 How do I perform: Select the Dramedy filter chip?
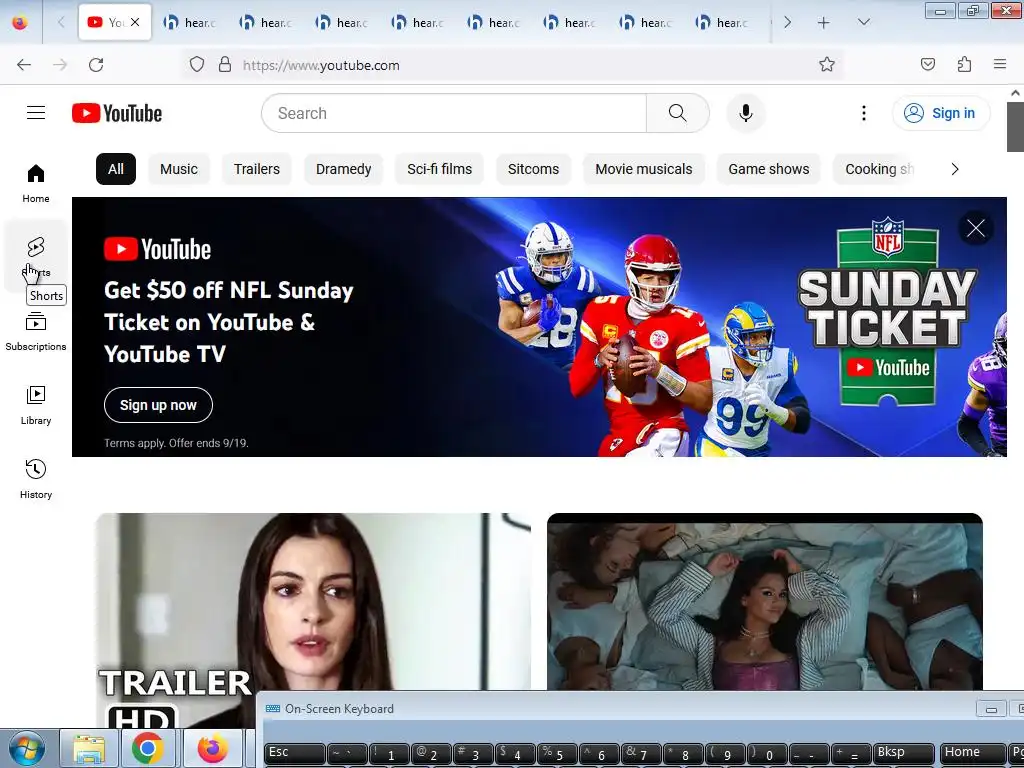tap(344, 169)
